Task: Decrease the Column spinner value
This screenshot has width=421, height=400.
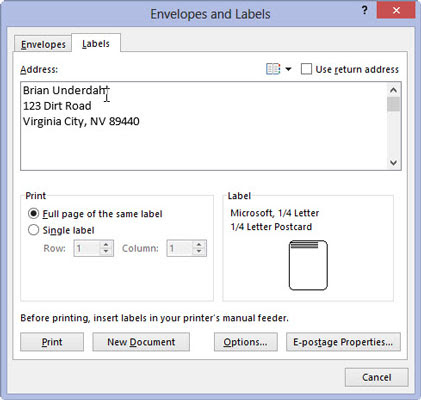Action: pos(199,252)
